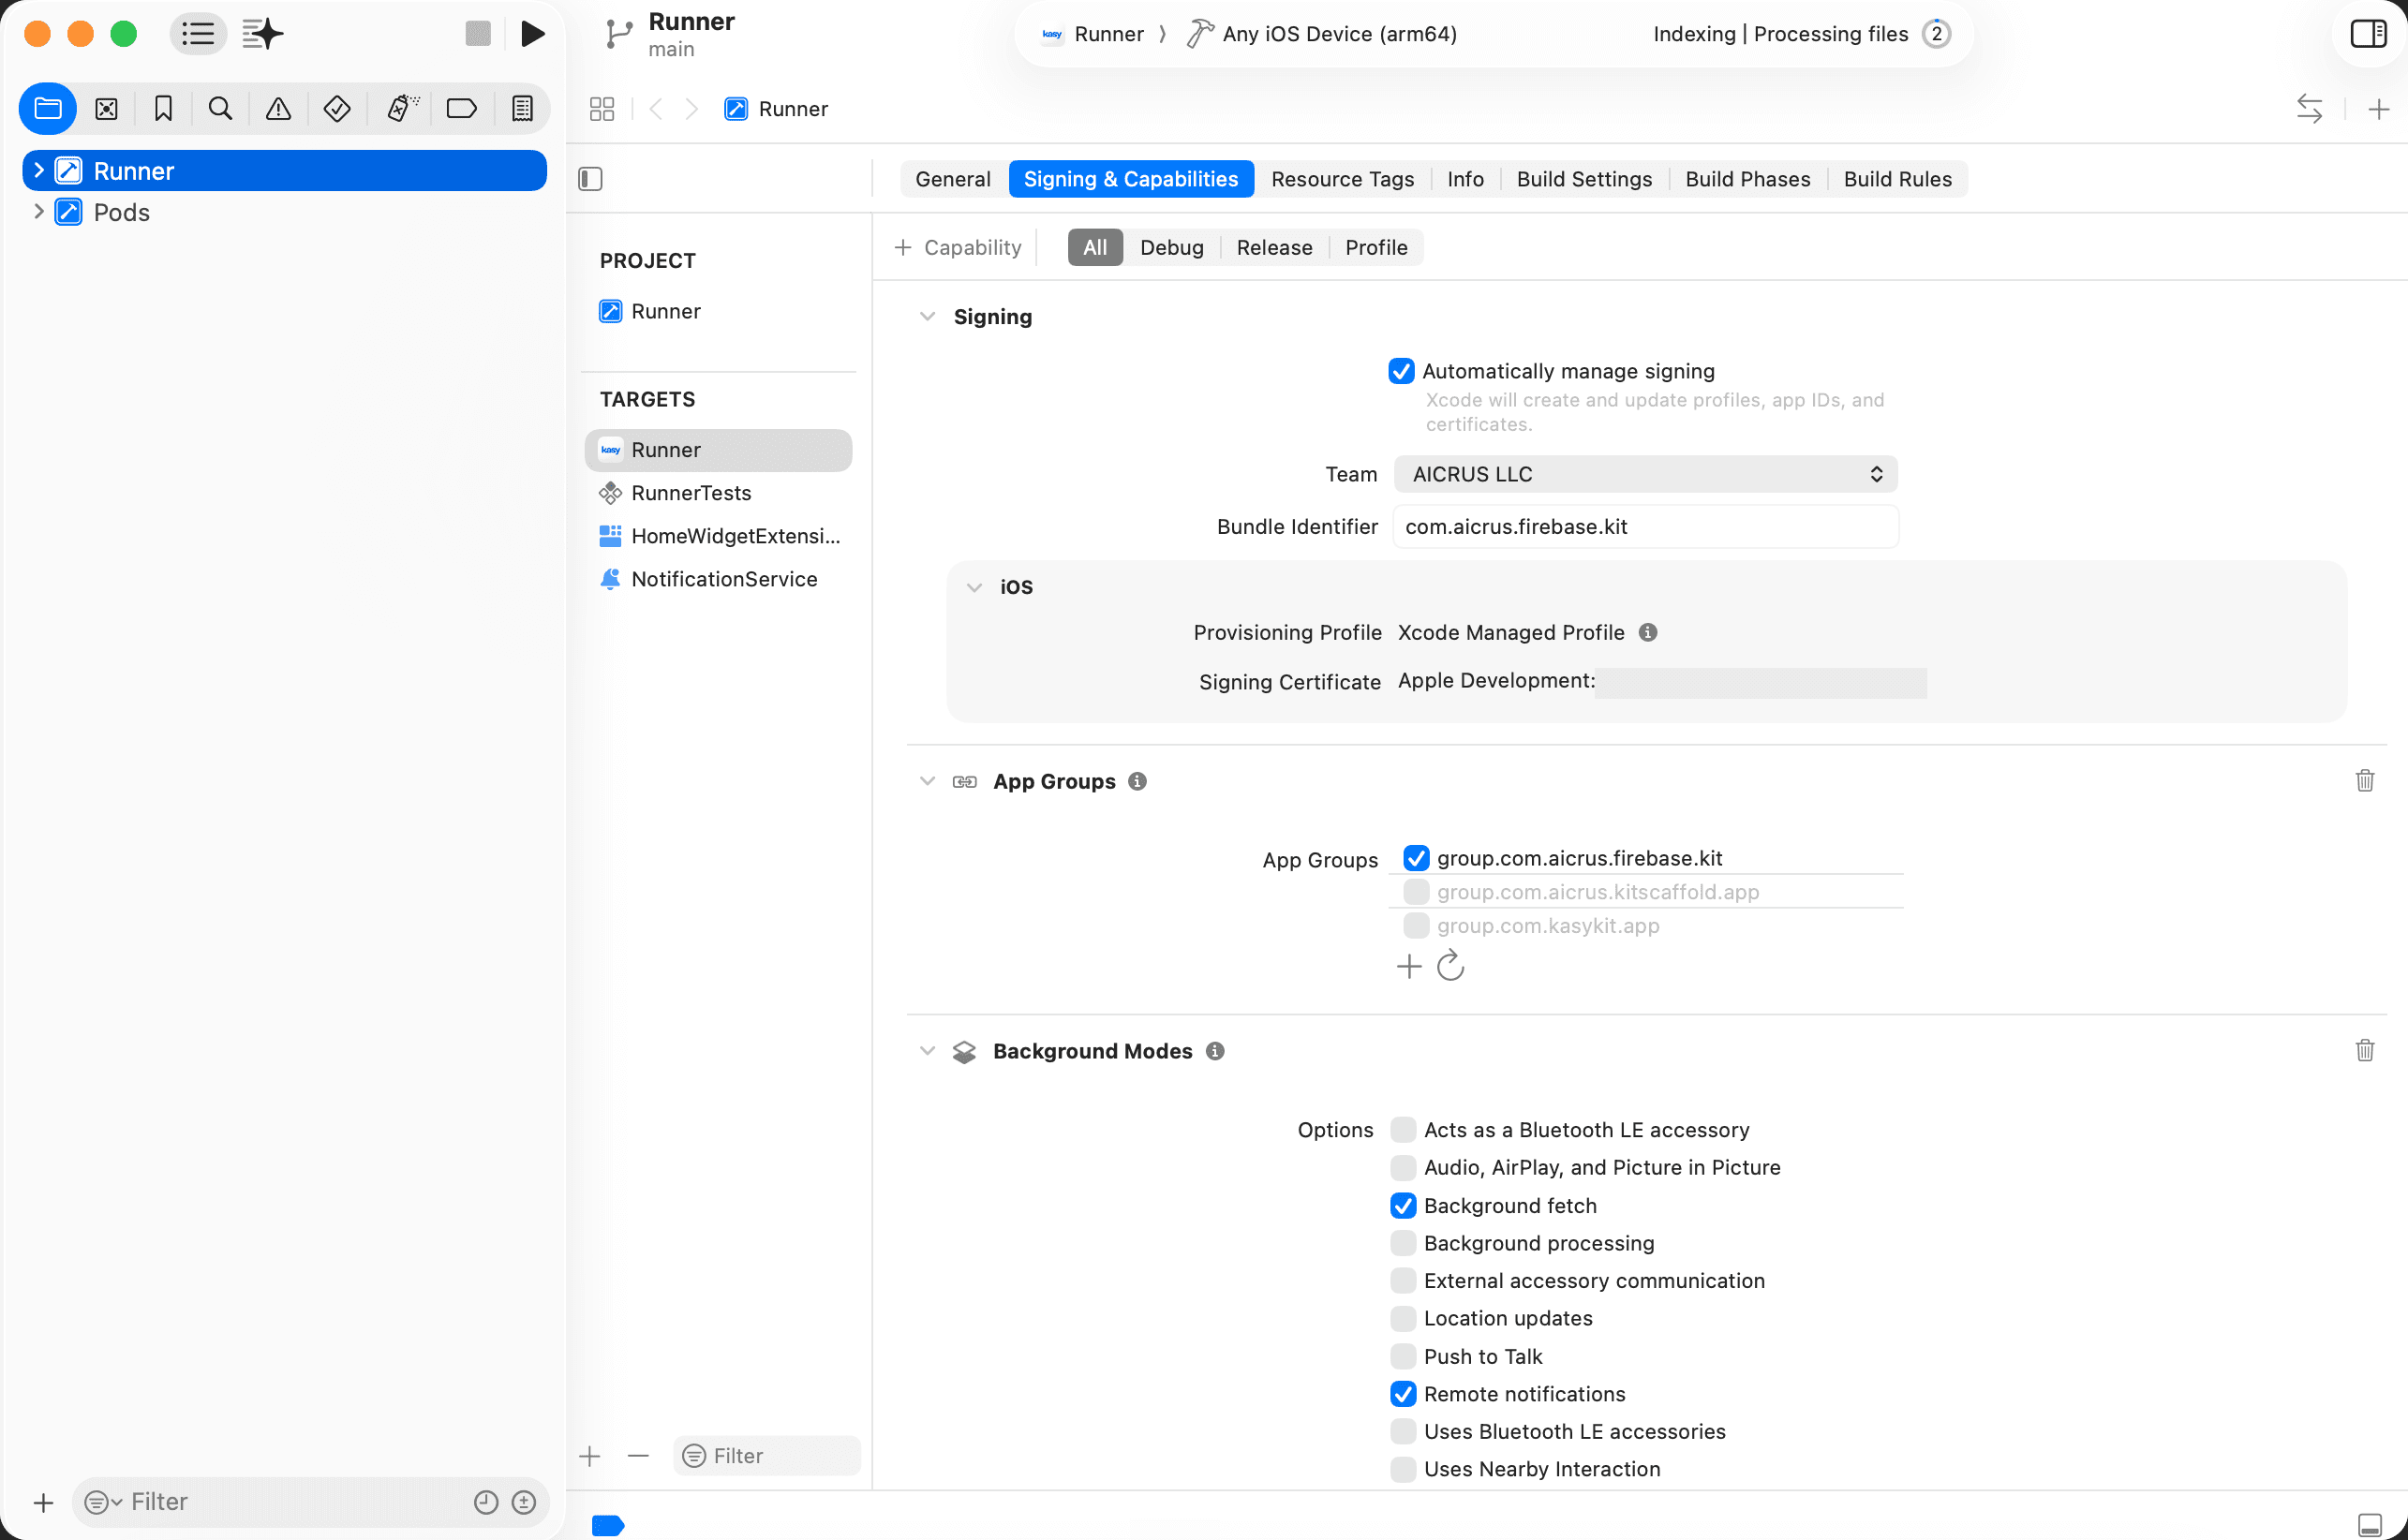Screen dimensions: 2408x1540
Task: Toggle Automatically manage signing
Action: click(1401, 371)
